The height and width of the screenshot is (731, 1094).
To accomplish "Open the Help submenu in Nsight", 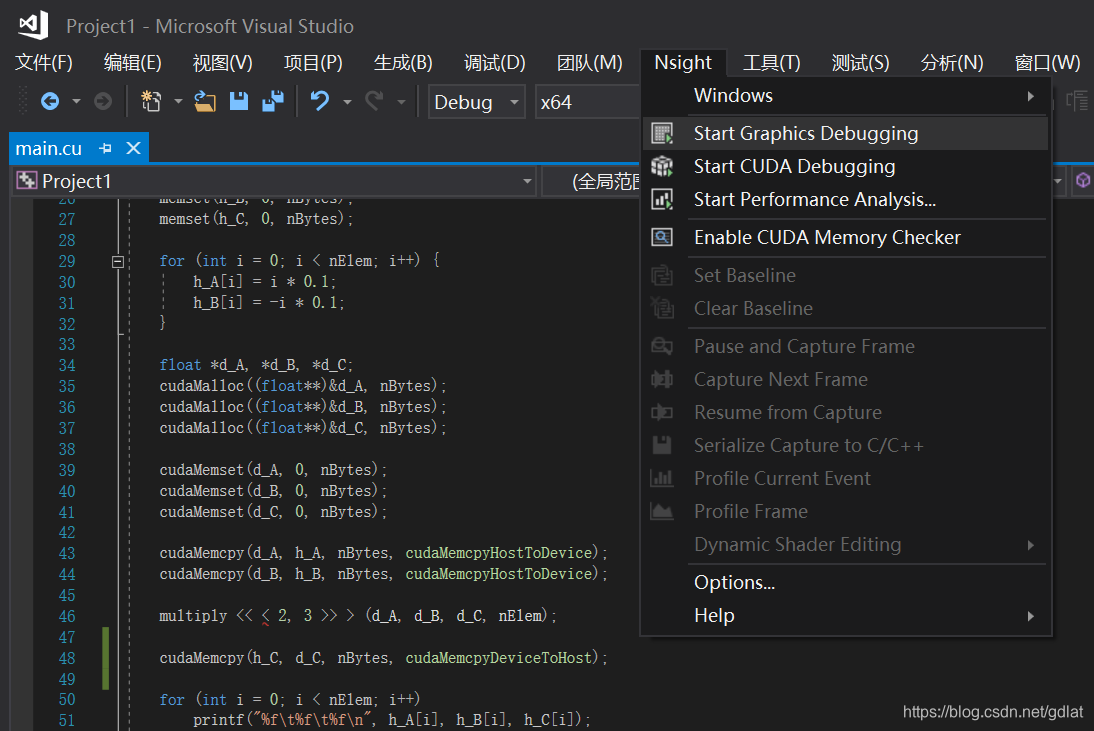I will [x=845, y=615].
